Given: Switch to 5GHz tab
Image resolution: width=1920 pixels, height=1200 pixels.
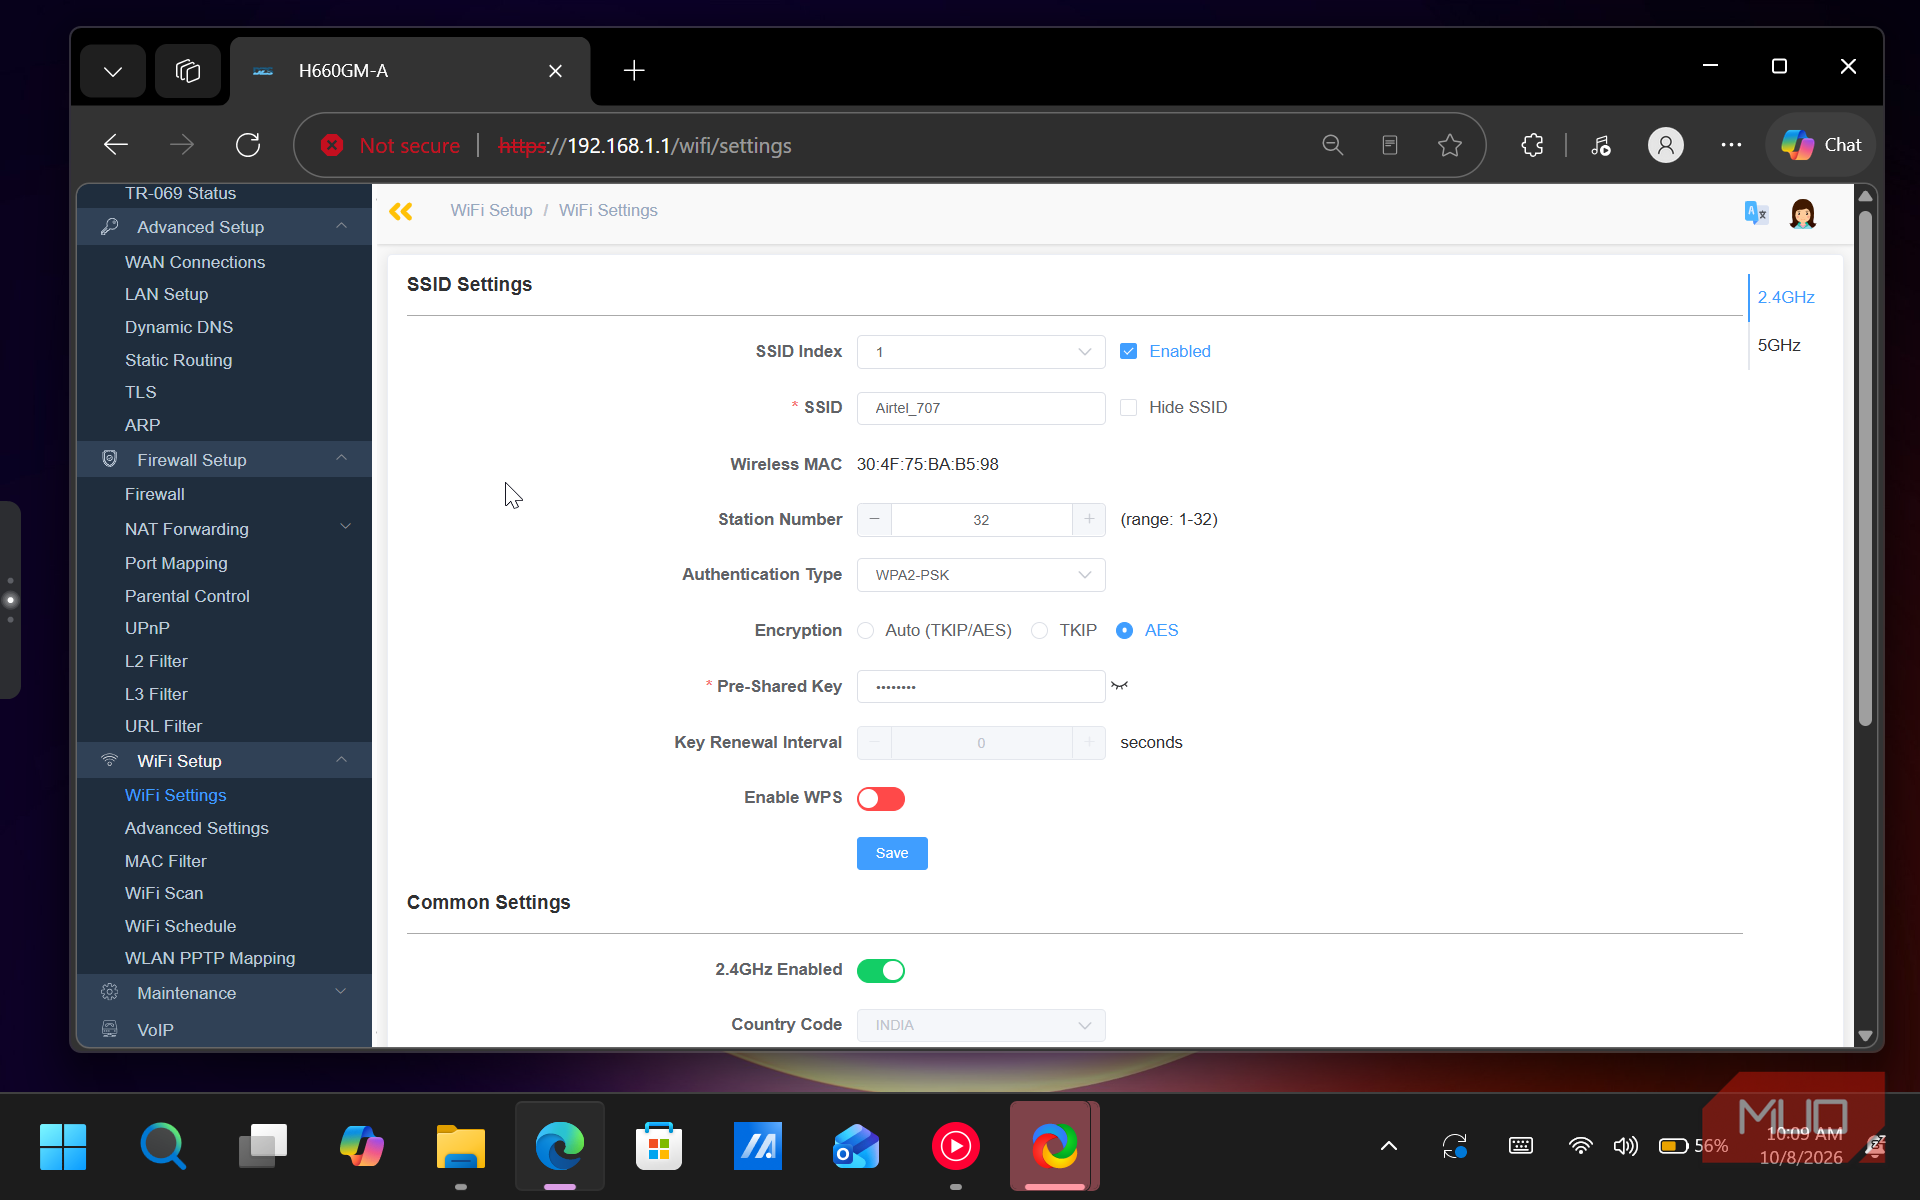Looking at the screenshot, I should click(1779, 345).
